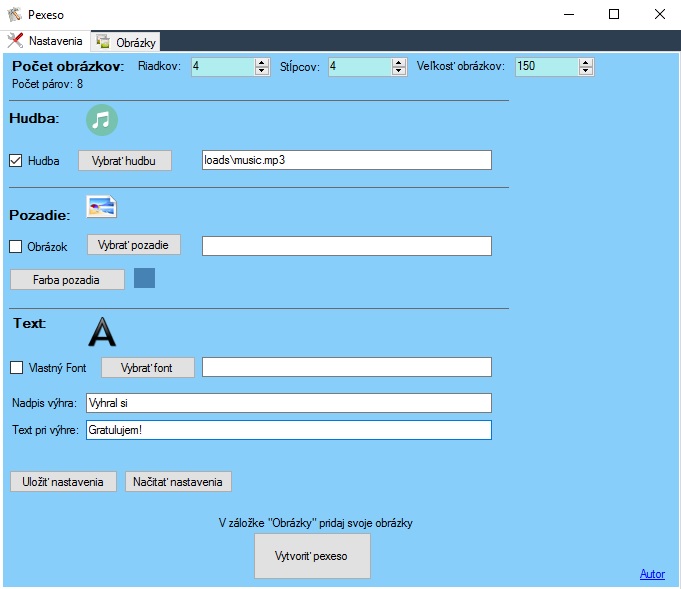Click the Vybrať pozadie button
This screenshot has height=589, width=681.
[134, 245]
